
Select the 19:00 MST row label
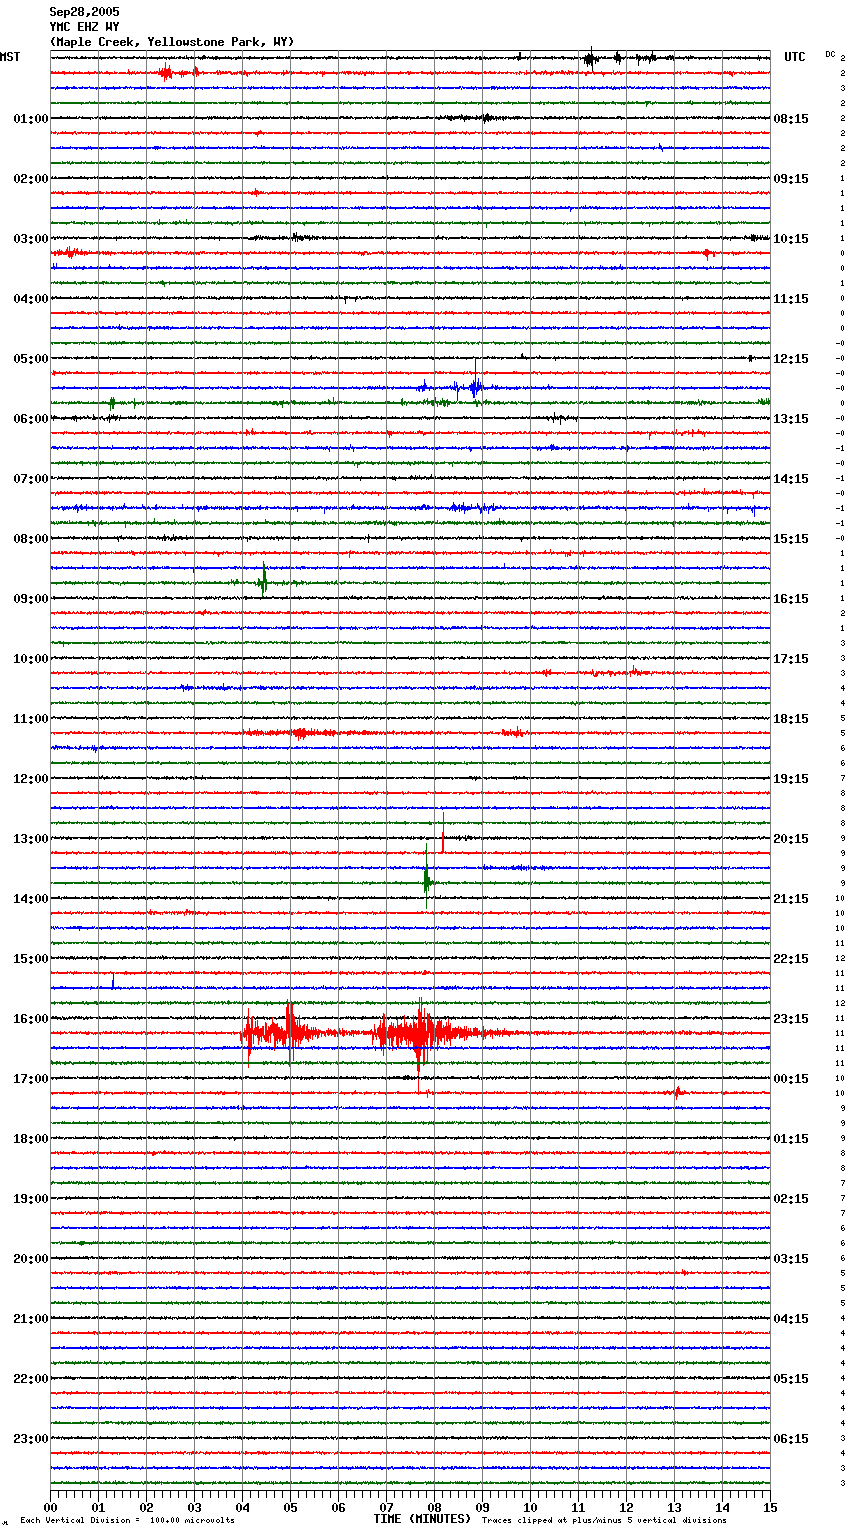coord(31,1199)
